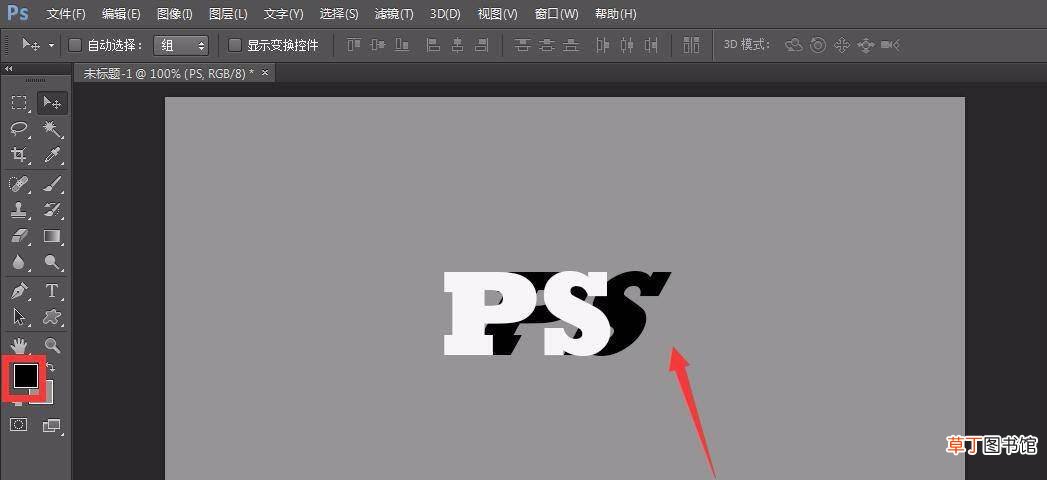1047x480 pixels.
Task: Select the Crop tool
Action: (19, 155)
